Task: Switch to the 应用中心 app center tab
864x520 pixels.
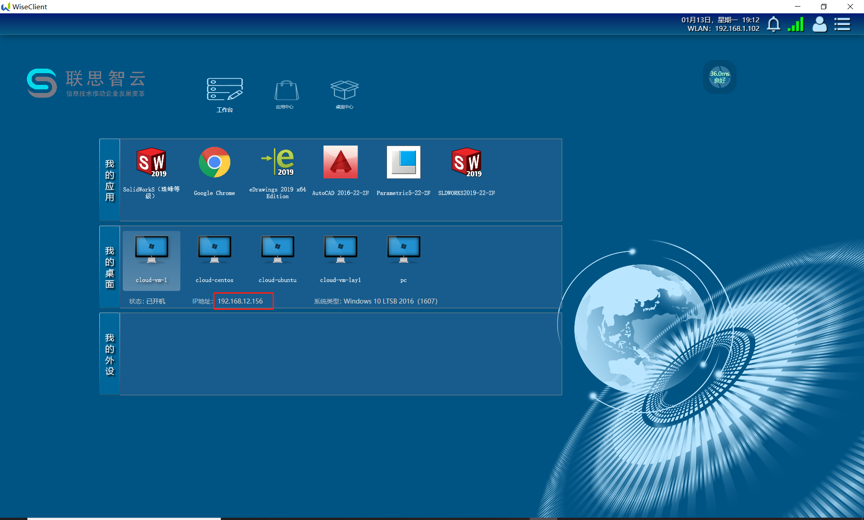Action: 285,93
